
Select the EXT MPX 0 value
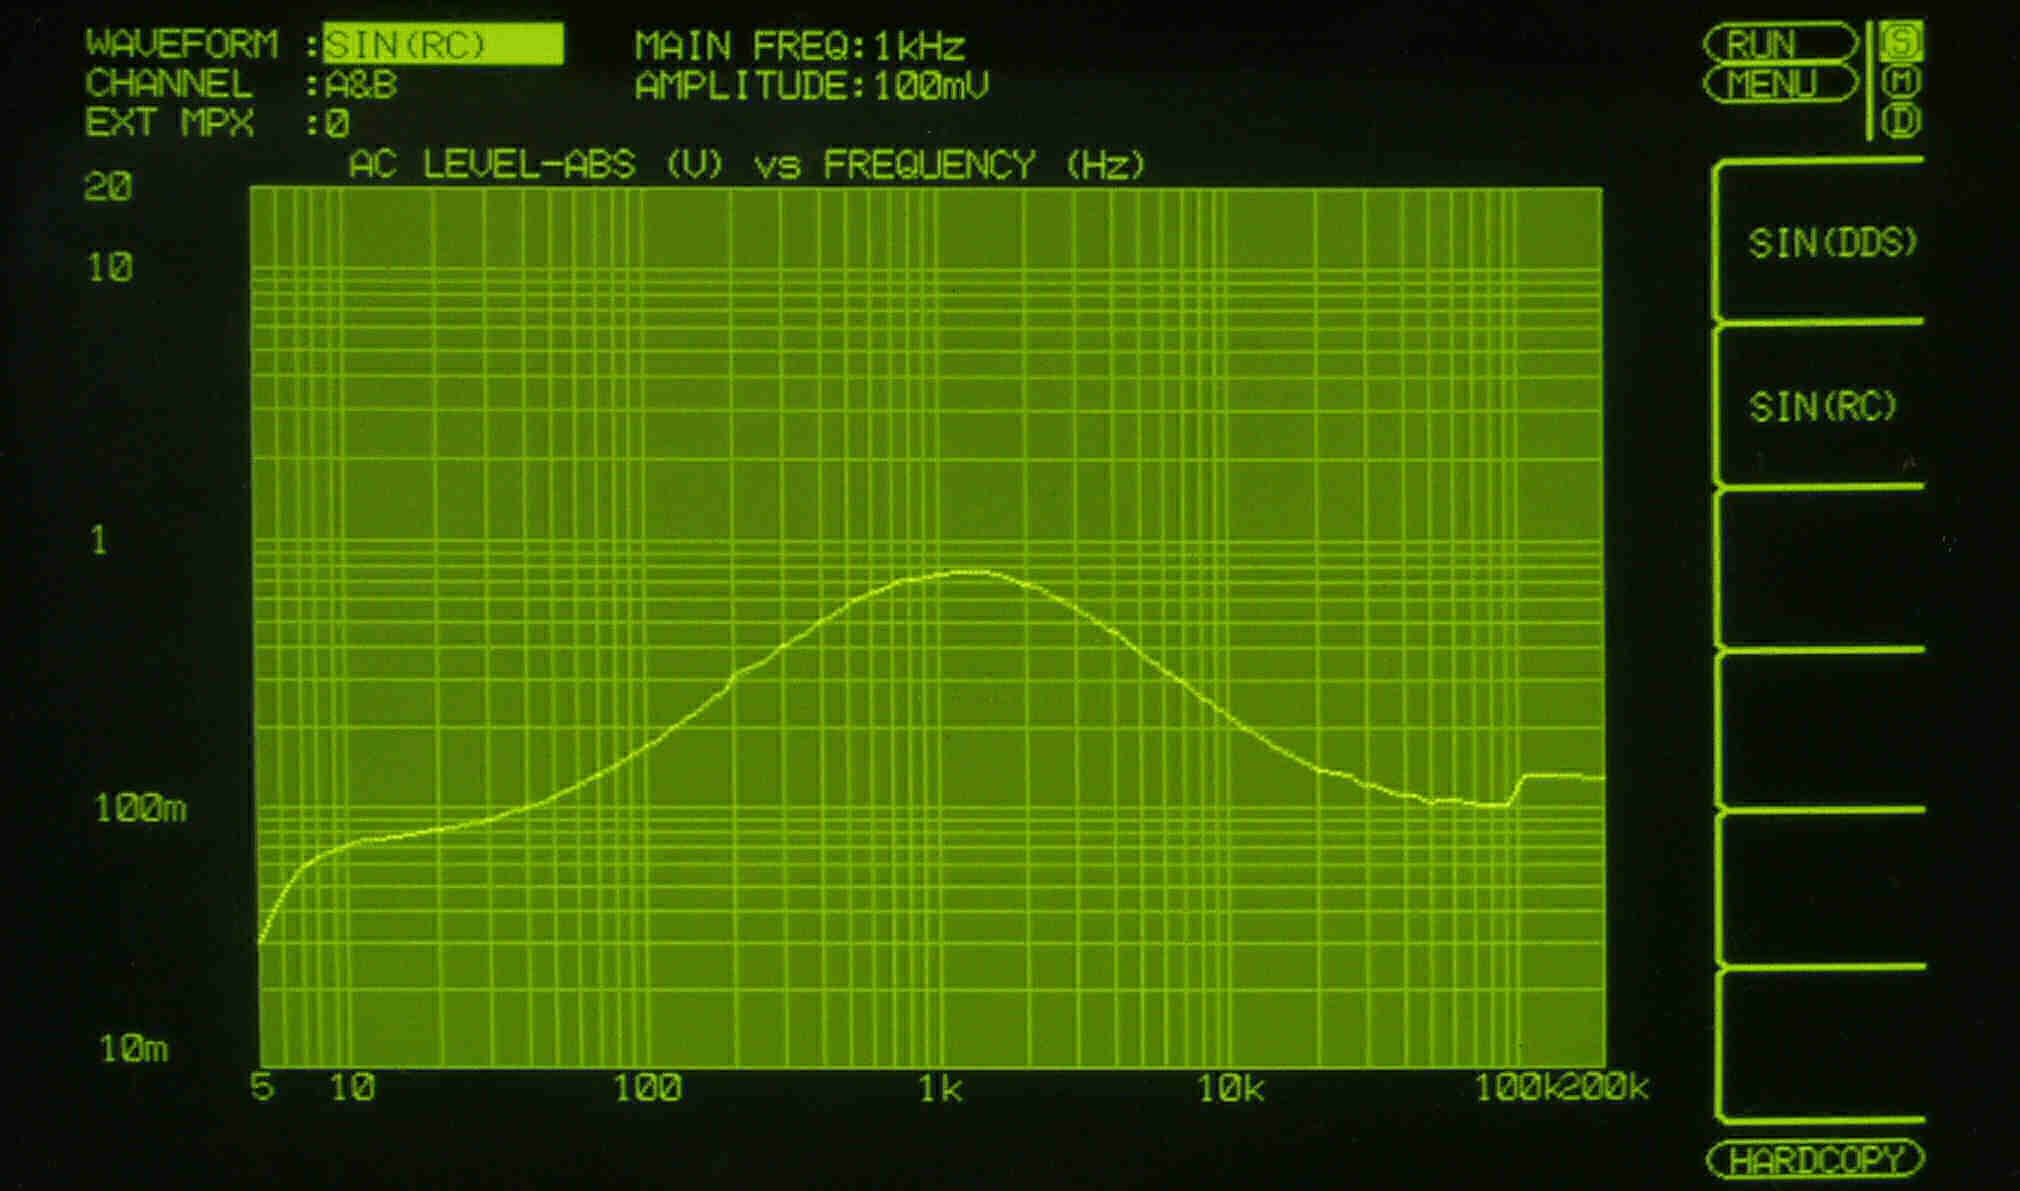pos(337,124)
